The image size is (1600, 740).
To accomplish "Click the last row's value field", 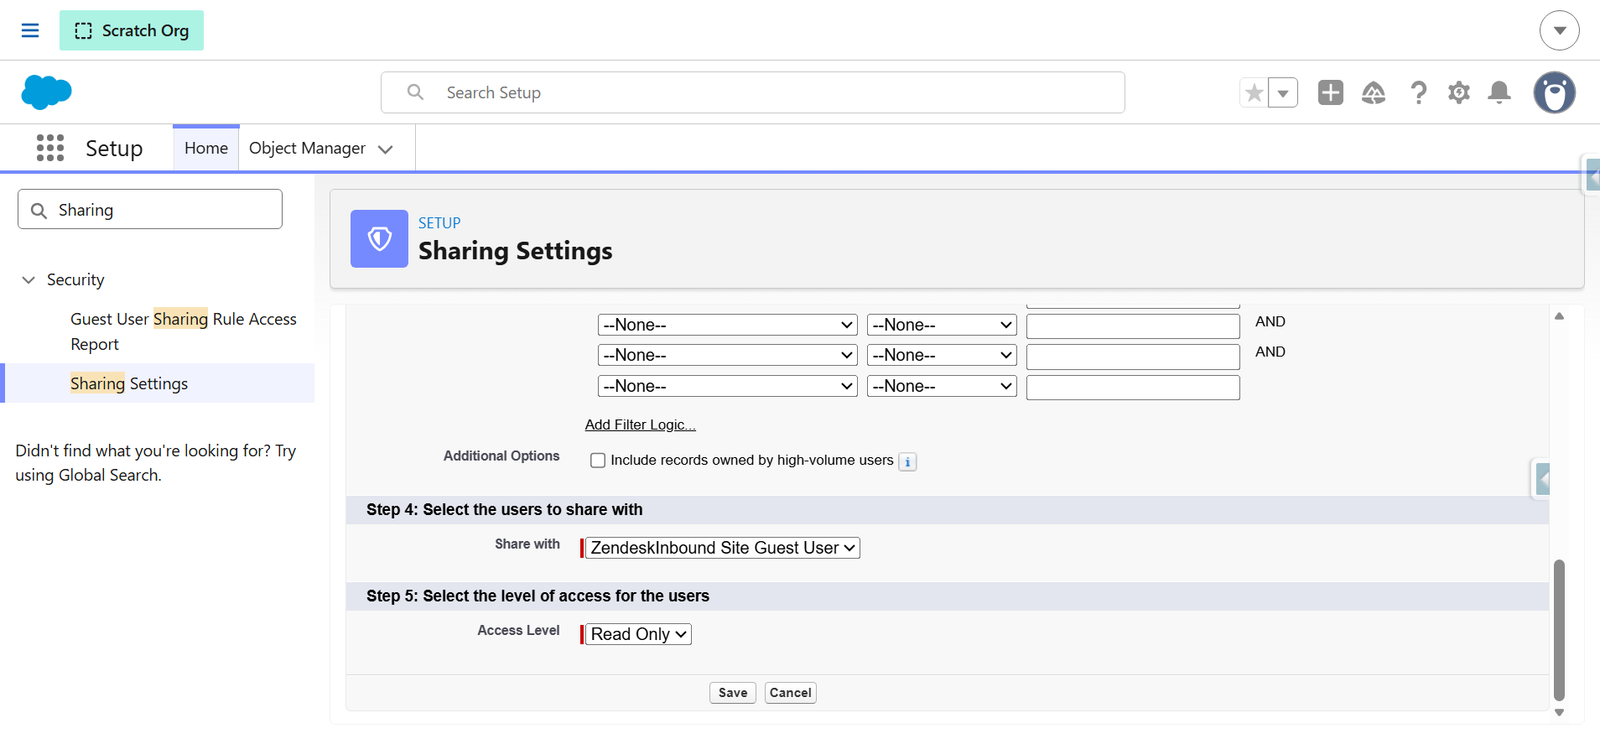I will pos(1133,387).
